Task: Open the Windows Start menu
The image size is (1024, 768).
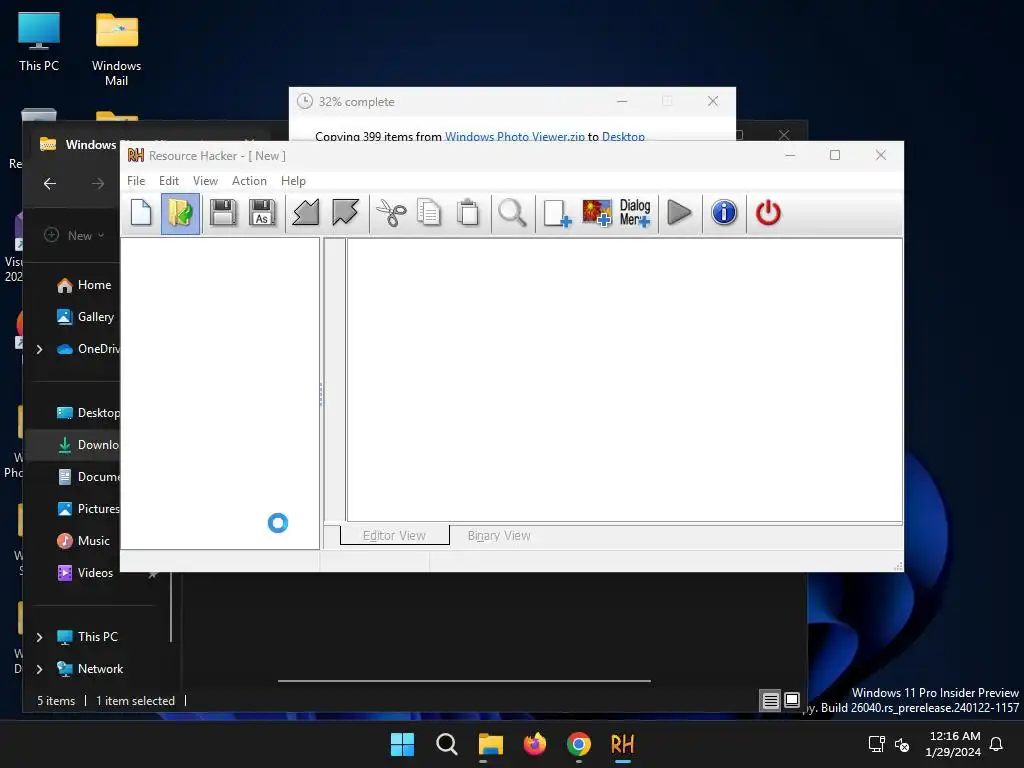Action: 402,744
